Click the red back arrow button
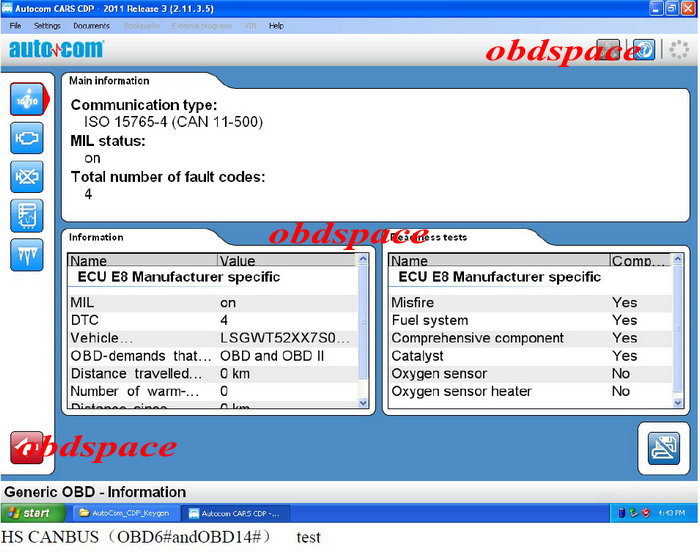 point(27,447)
